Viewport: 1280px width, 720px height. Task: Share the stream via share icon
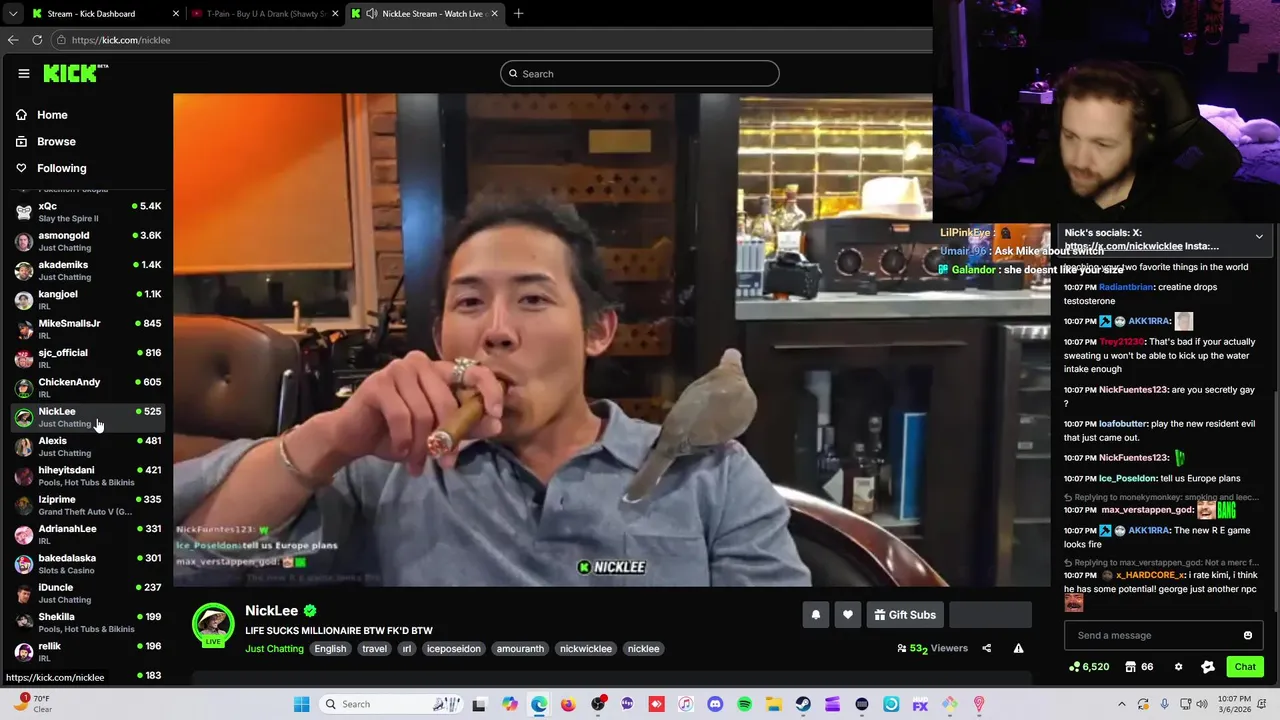coord(986,648)
